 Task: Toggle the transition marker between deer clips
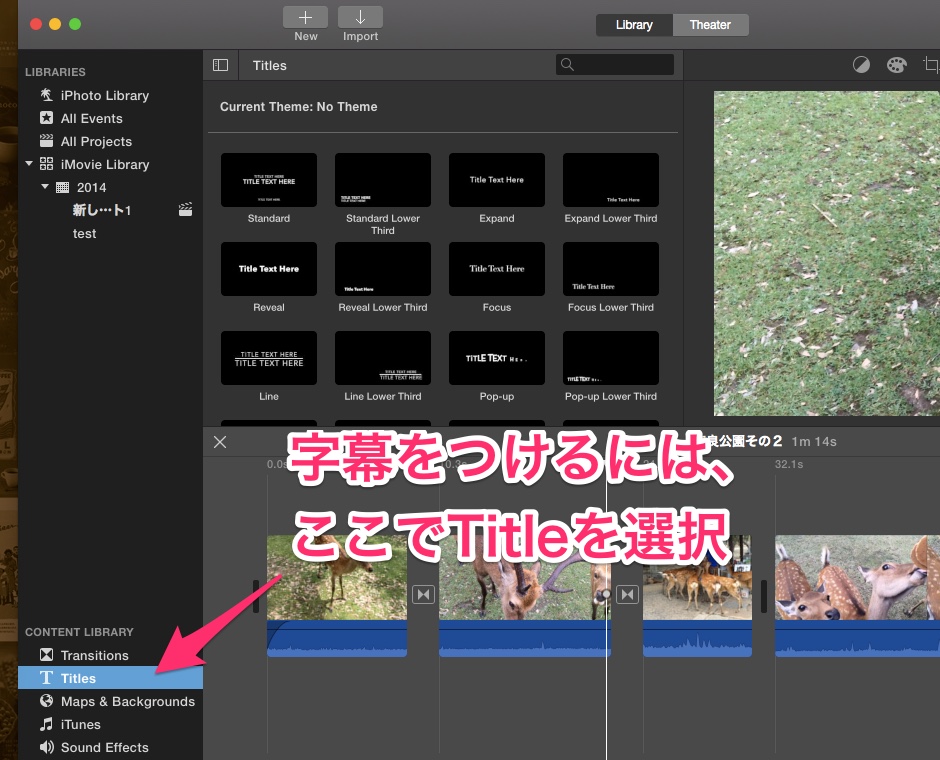tap(423, 593)
